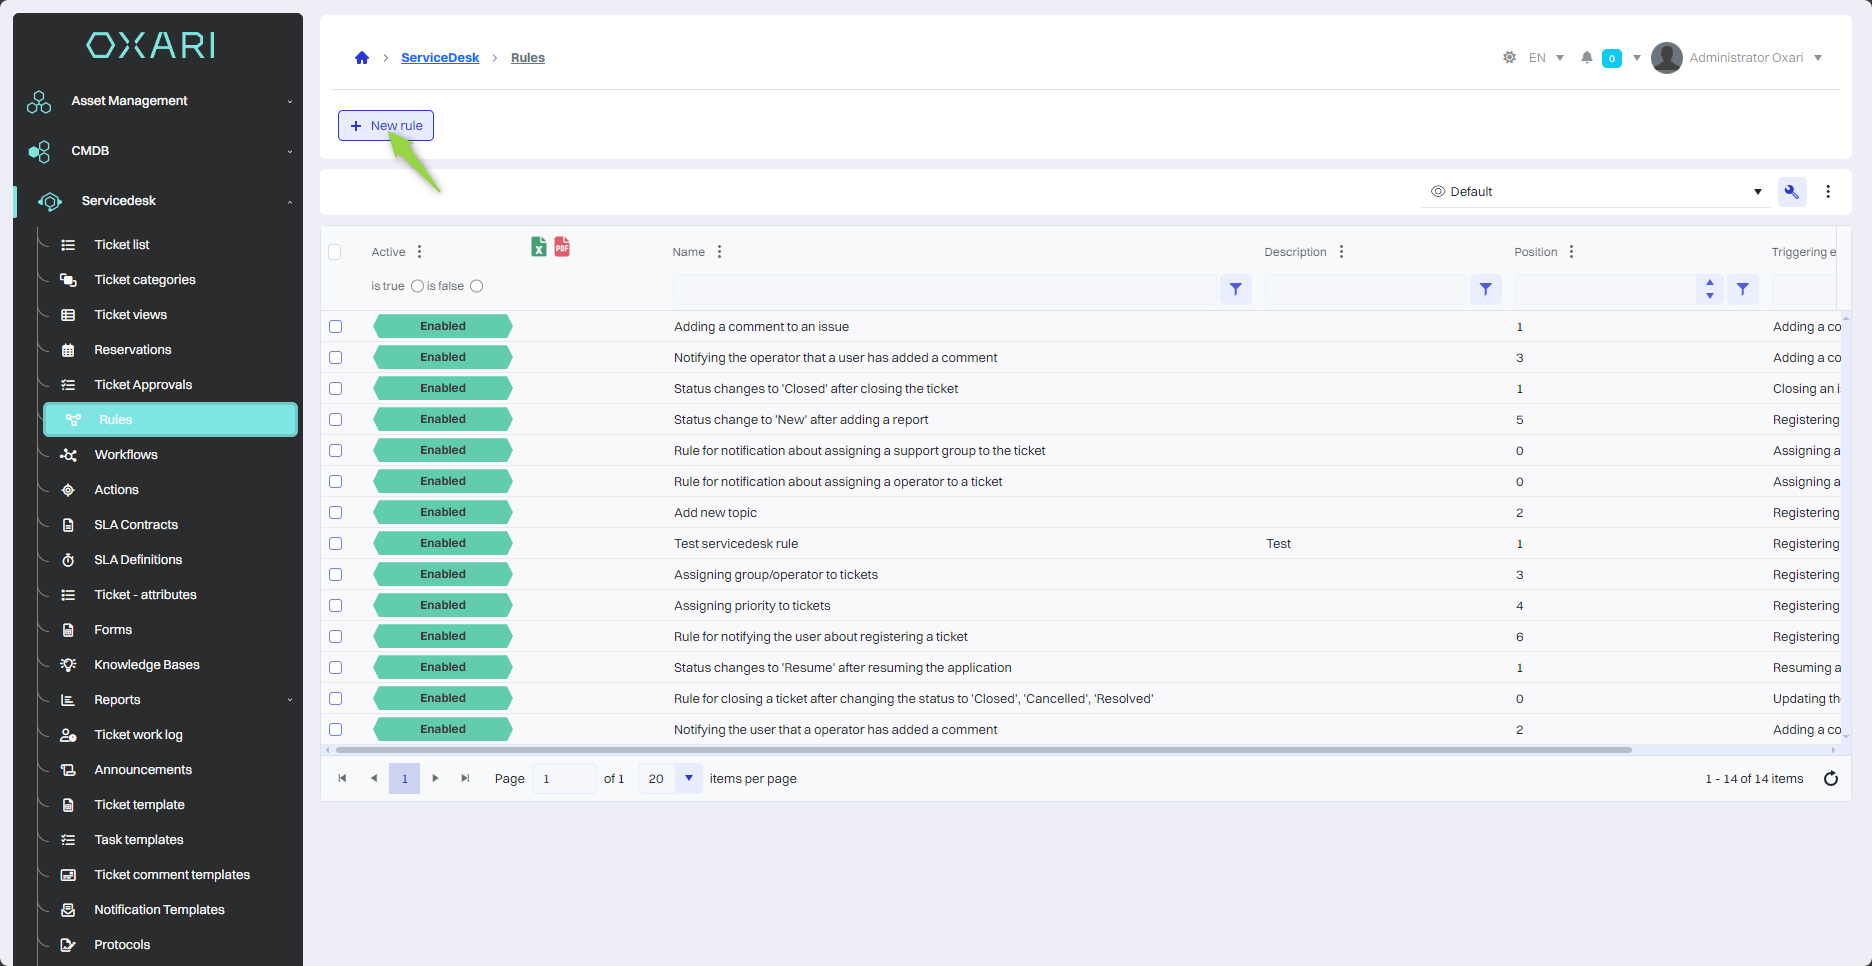Open Workflows in the sidebar

tap(126, 455)
